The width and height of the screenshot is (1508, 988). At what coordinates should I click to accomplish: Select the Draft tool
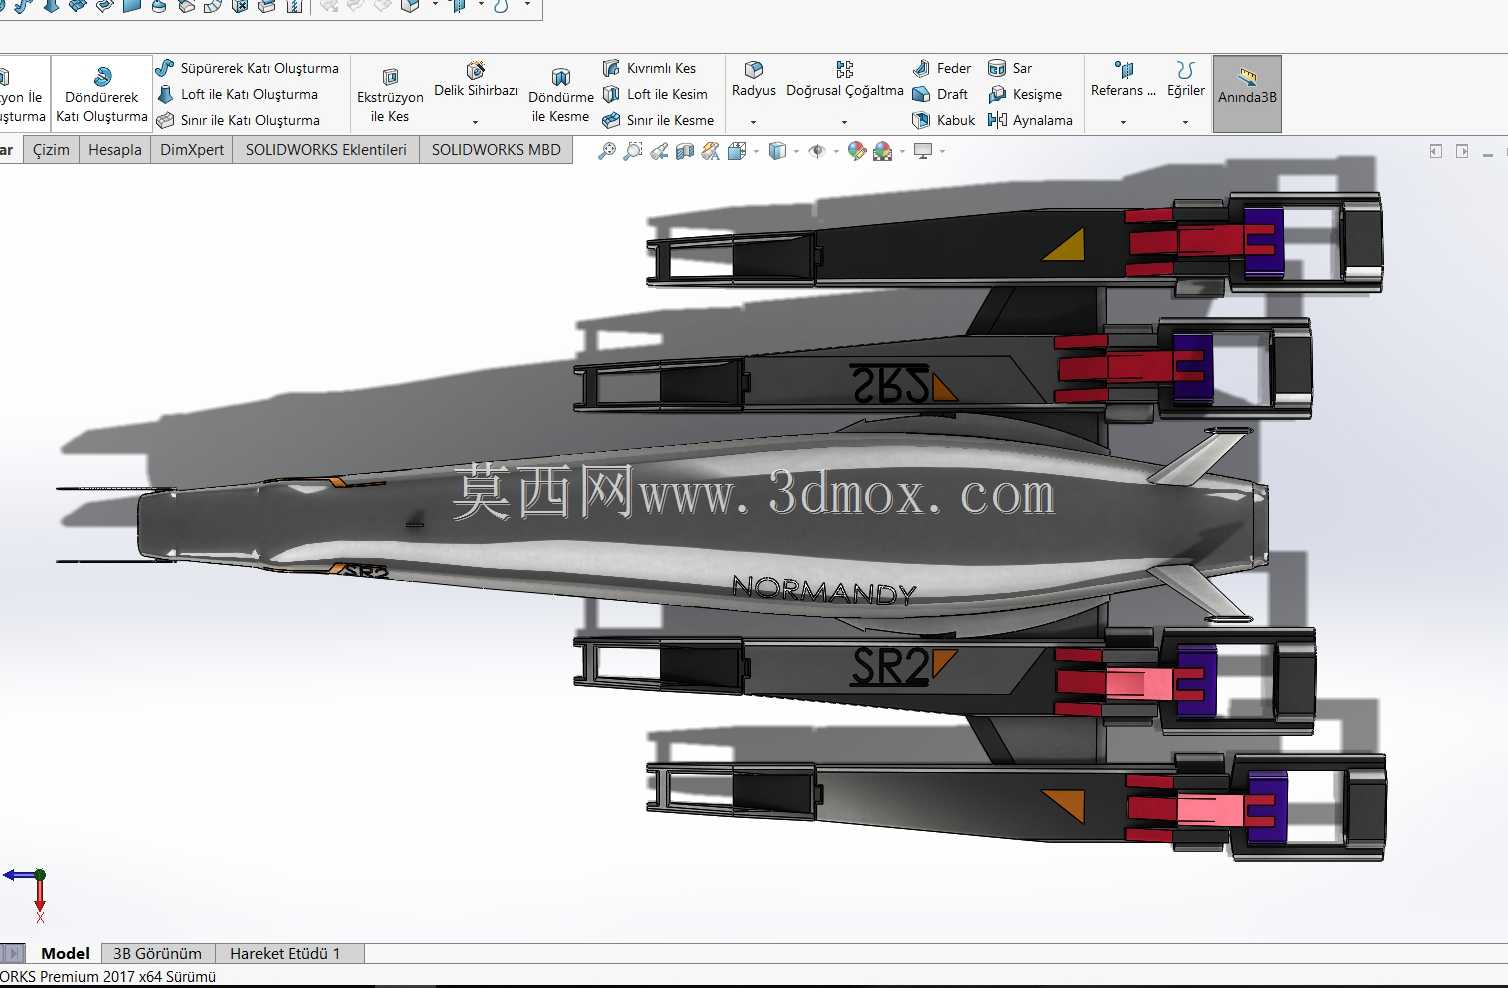(x=940, y=94)
